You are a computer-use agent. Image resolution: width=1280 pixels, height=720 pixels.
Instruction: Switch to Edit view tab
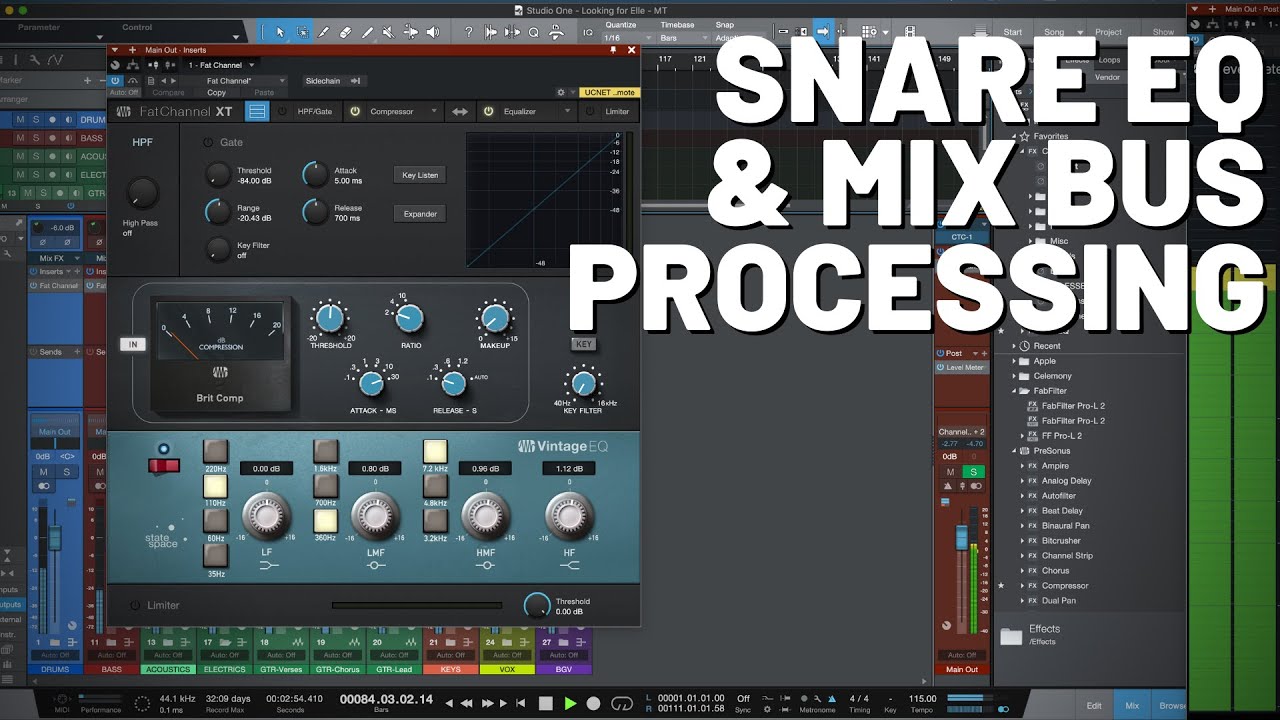[x=1094, y=705]
